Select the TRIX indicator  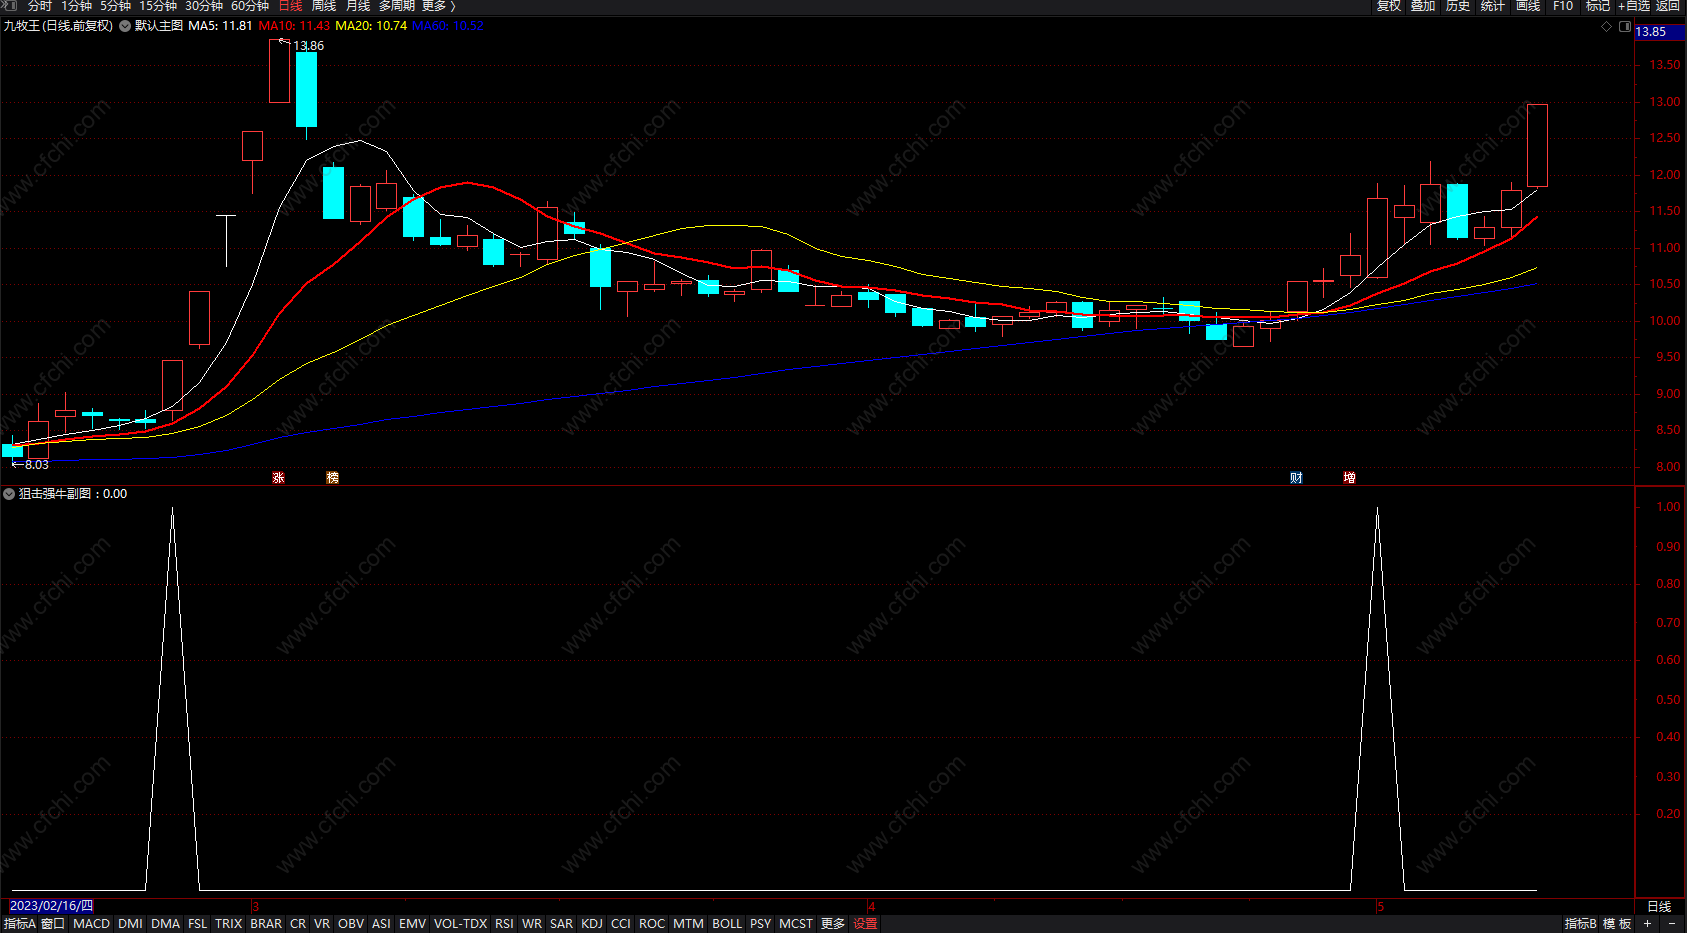coord(229,924)
